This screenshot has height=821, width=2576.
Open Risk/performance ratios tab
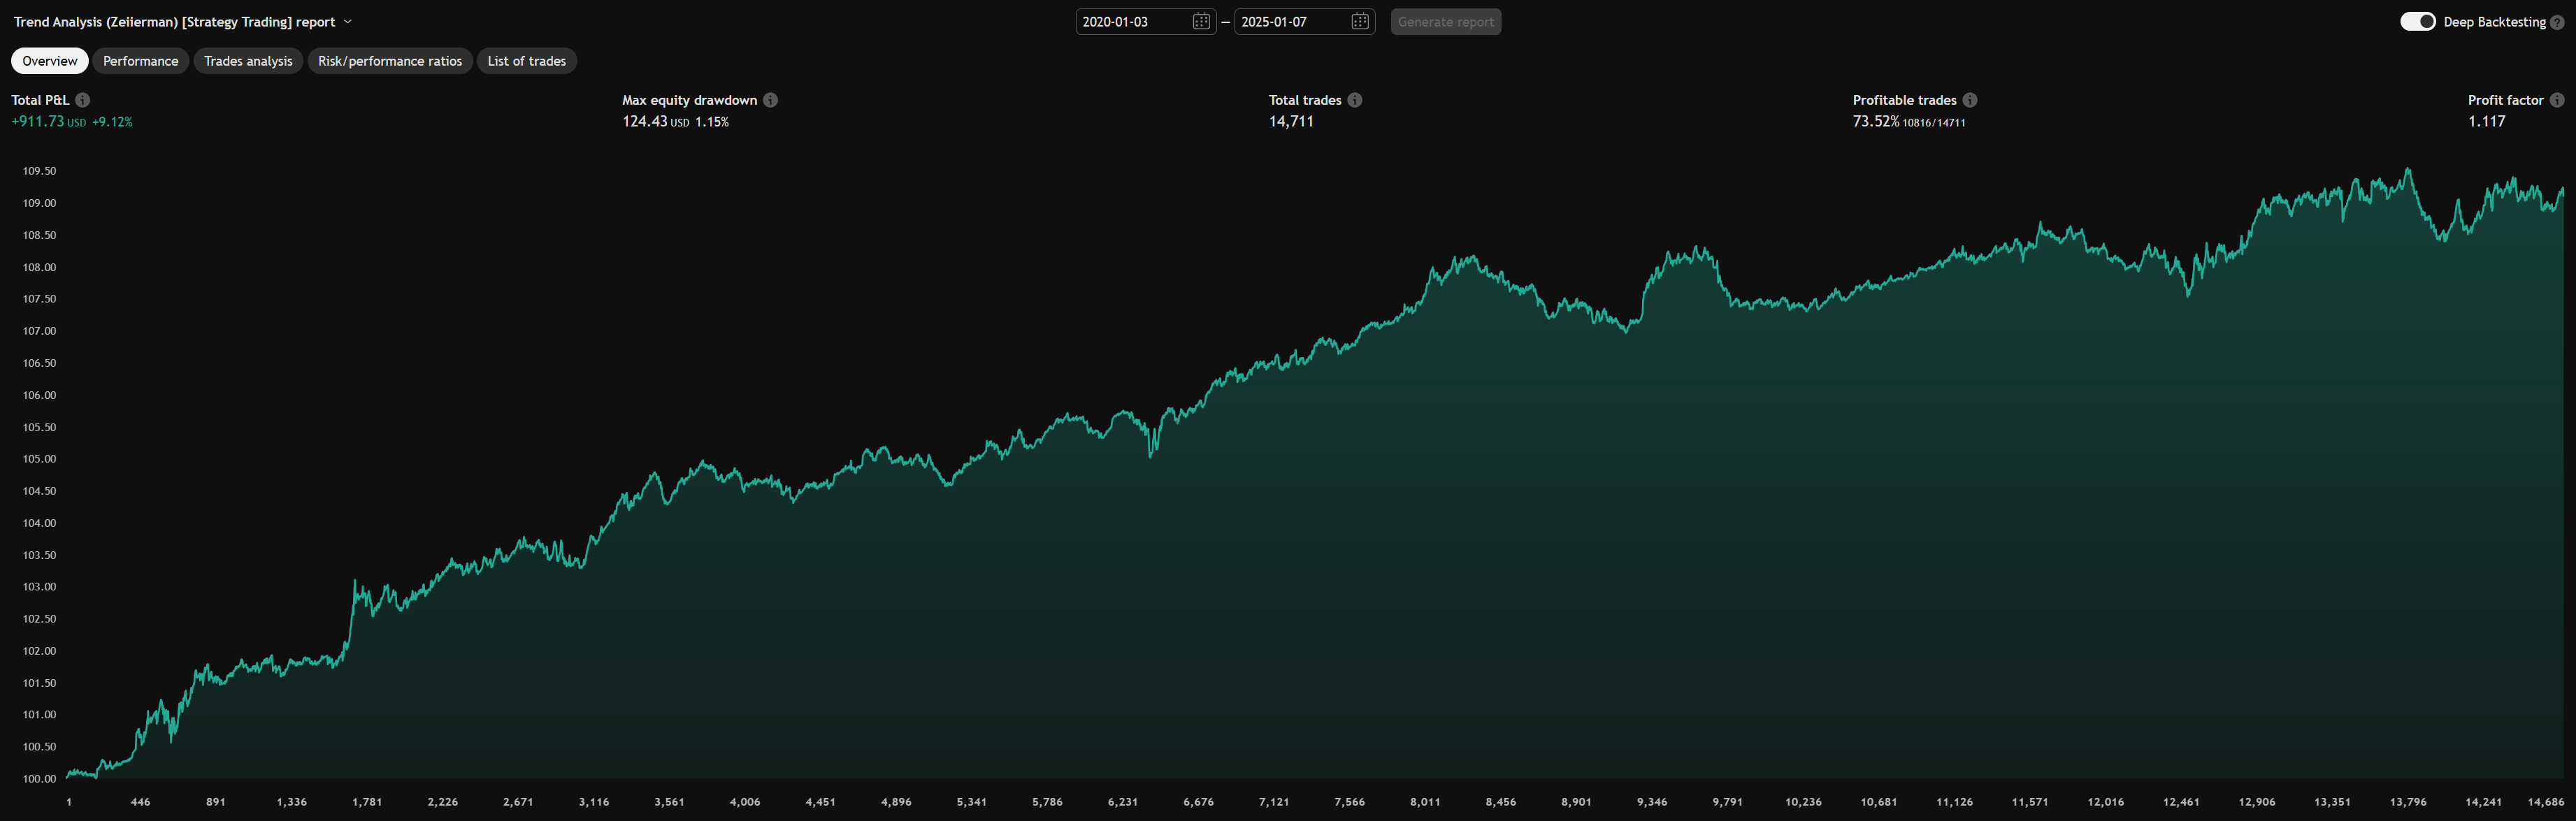[x=390, y=61]
